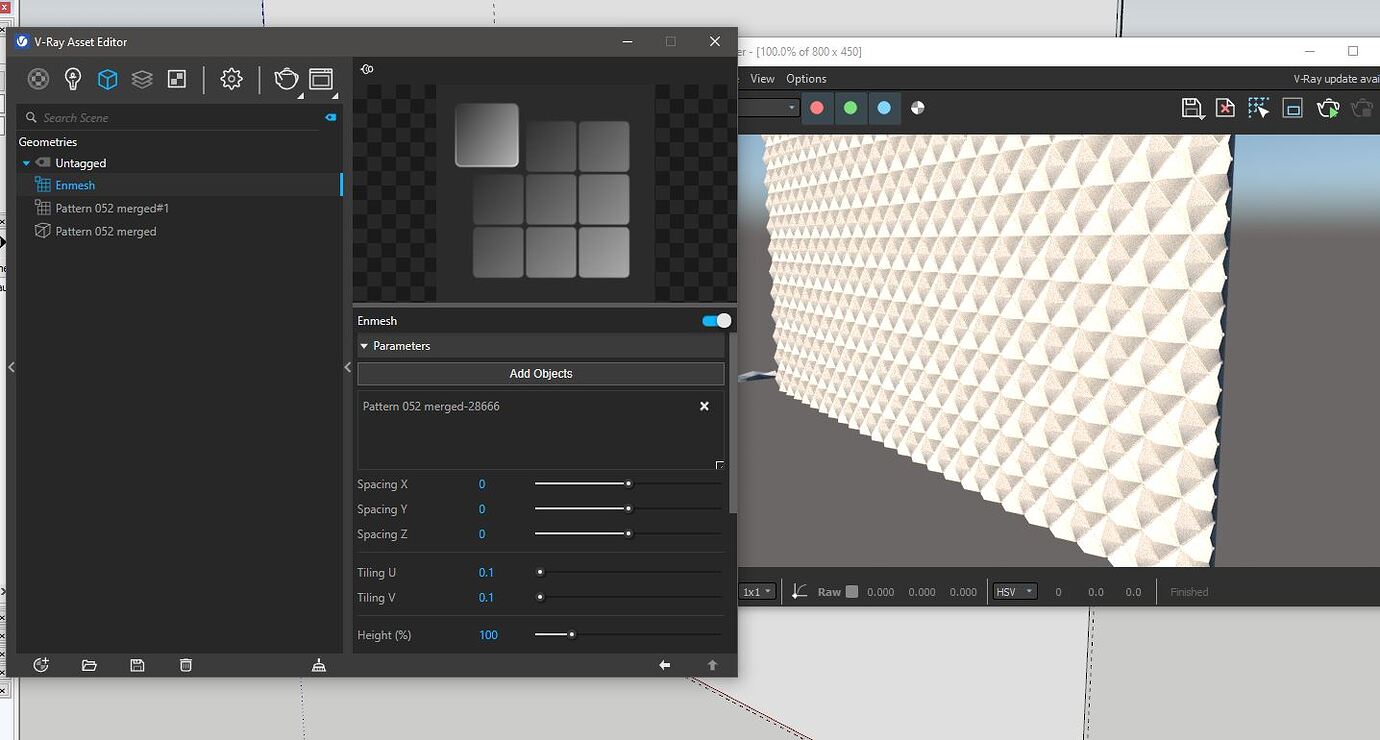The height and width of the screenshot is (740, 1380).
Task: Select the Lights category icon
Action: point(72,79)
